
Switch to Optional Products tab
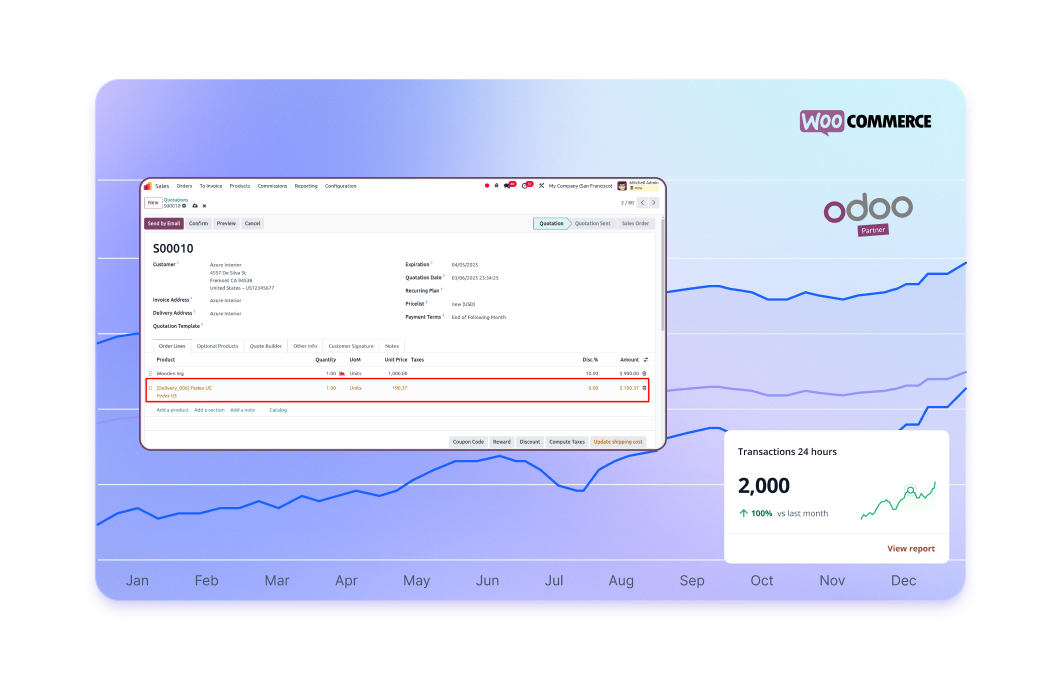click(x=217, y=346)
